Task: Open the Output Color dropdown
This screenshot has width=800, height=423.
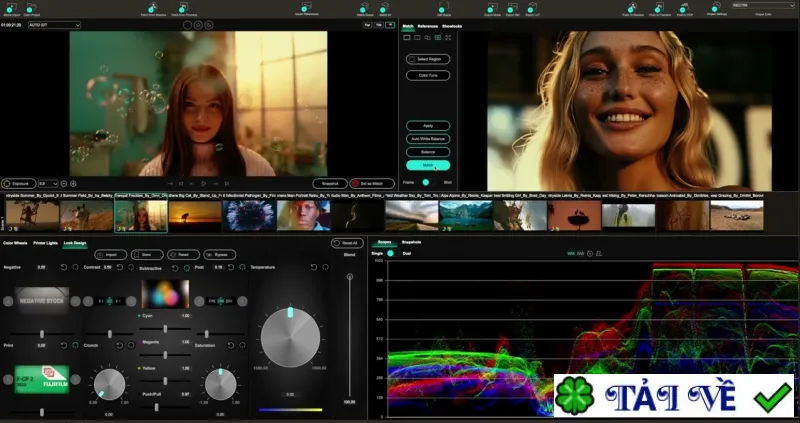Action: (763, 5)
